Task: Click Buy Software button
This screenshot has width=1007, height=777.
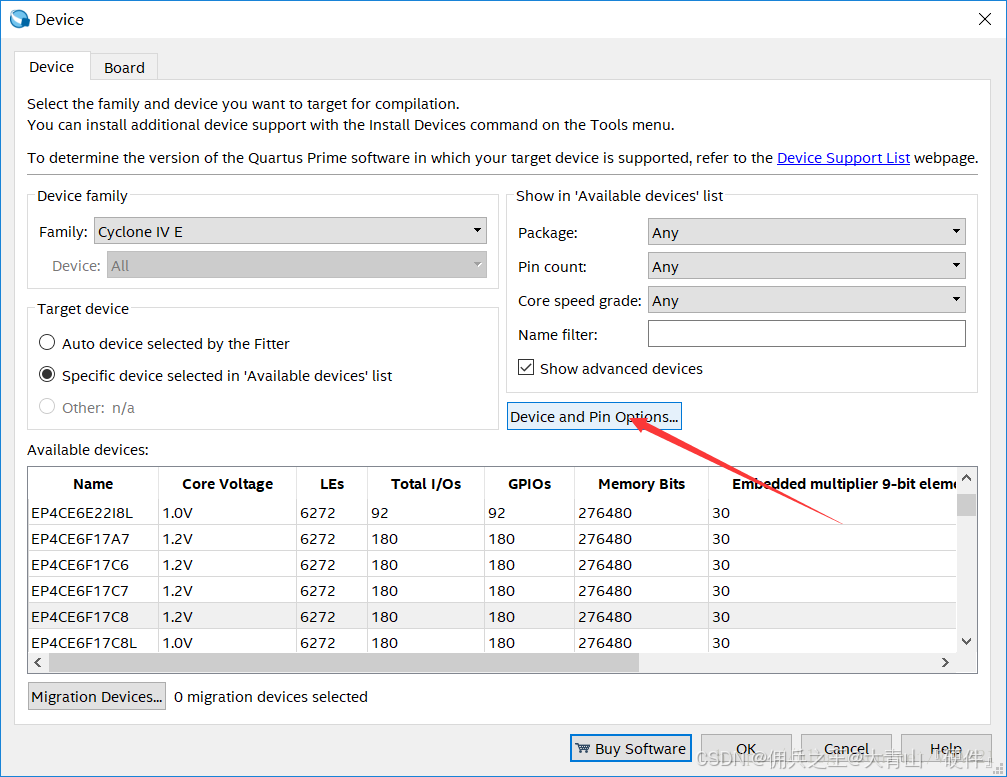Action: [x=631, y=748]
